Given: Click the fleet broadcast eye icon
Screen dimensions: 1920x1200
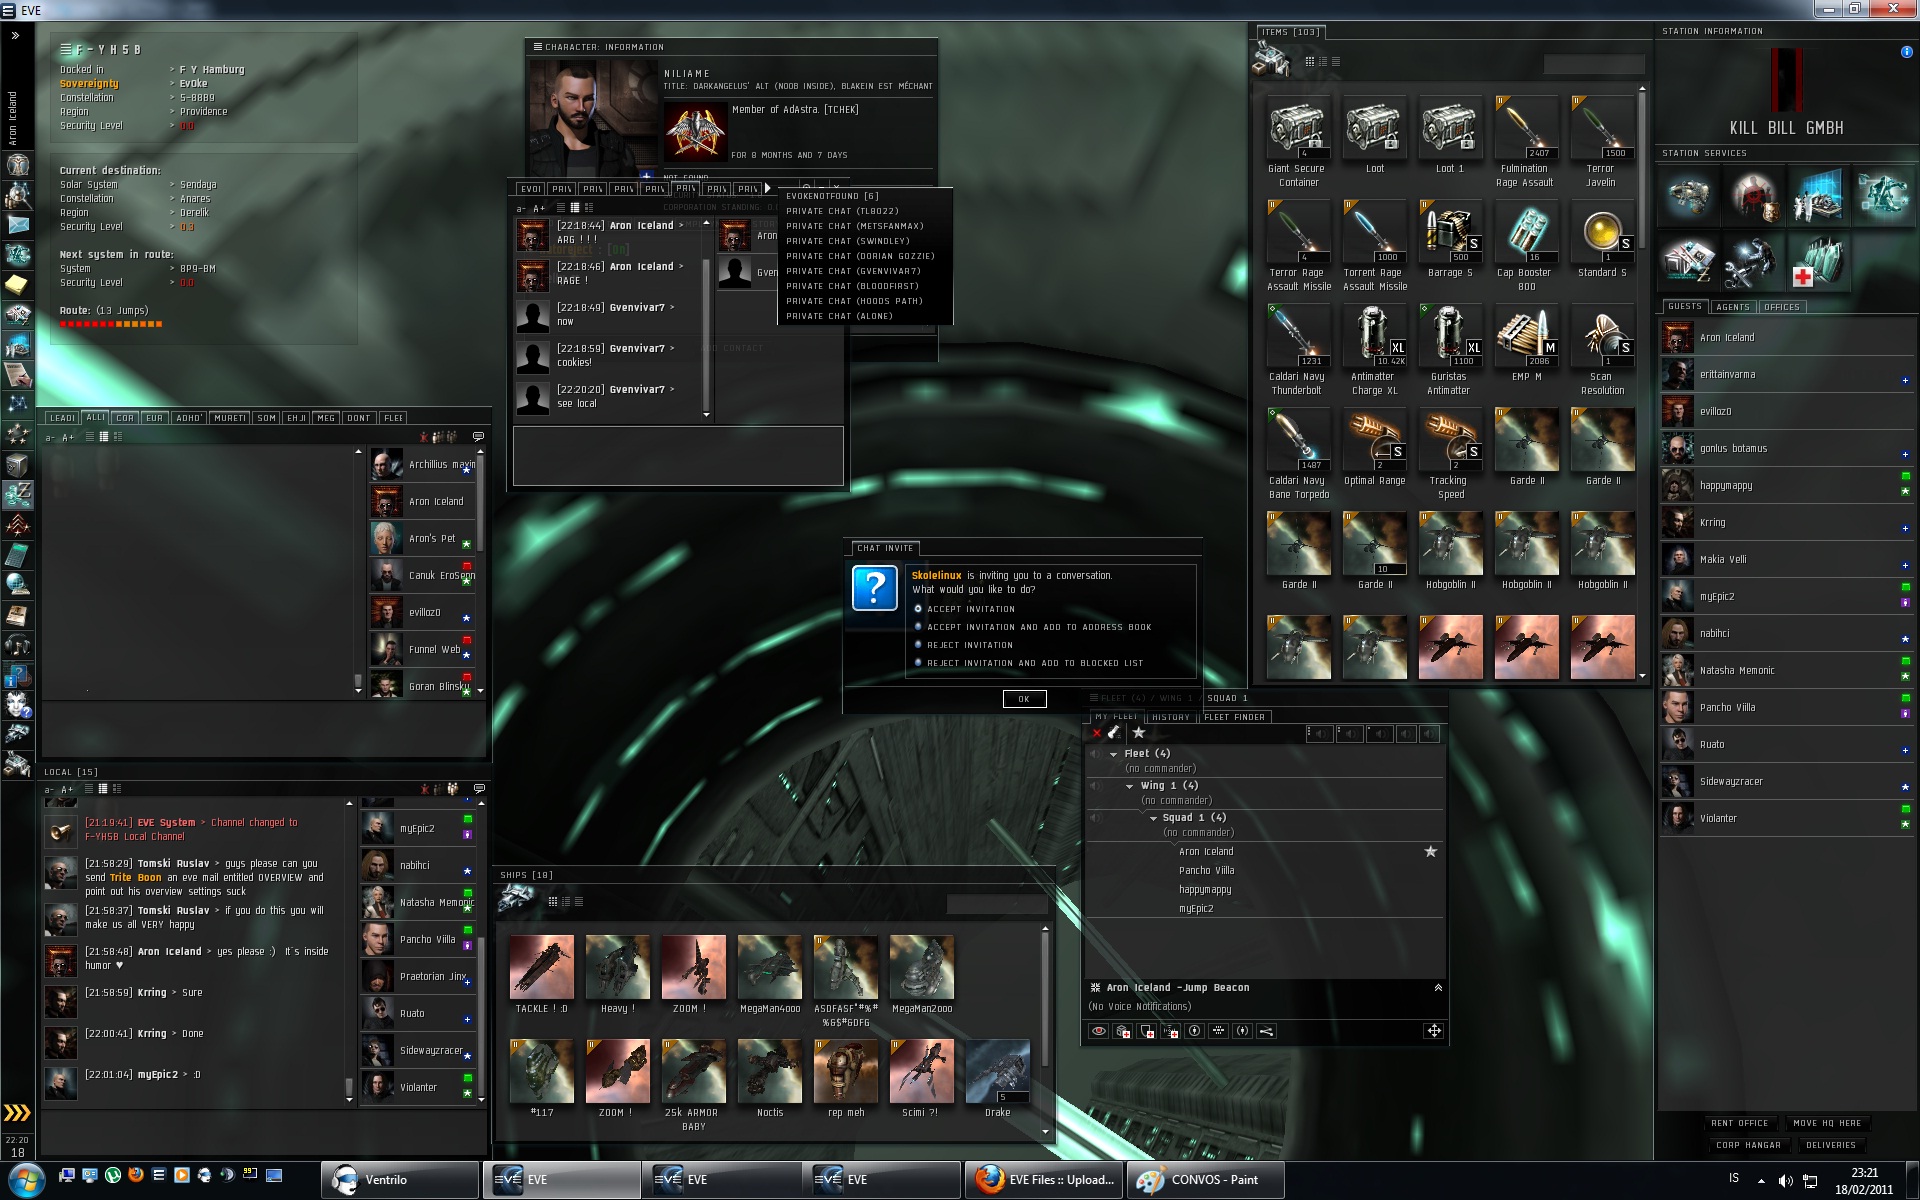Looking at the screenshot, I should 1098,1031.
